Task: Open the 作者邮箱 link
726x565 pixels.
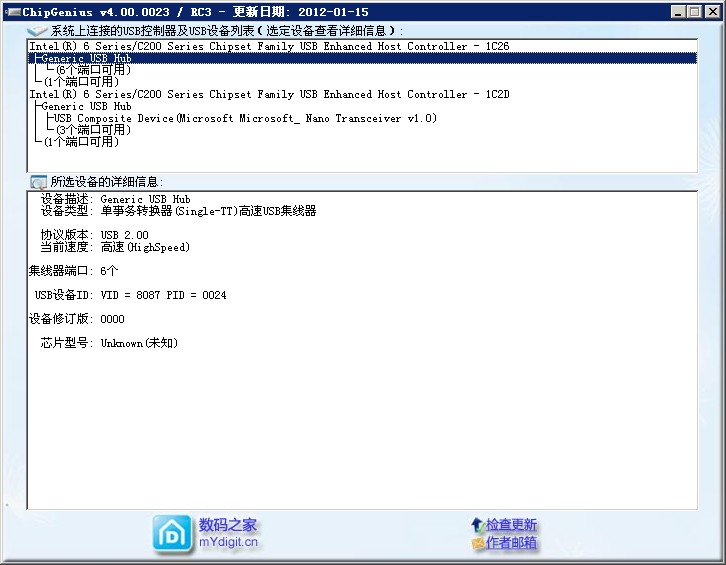Action: (x=511, y=542)
